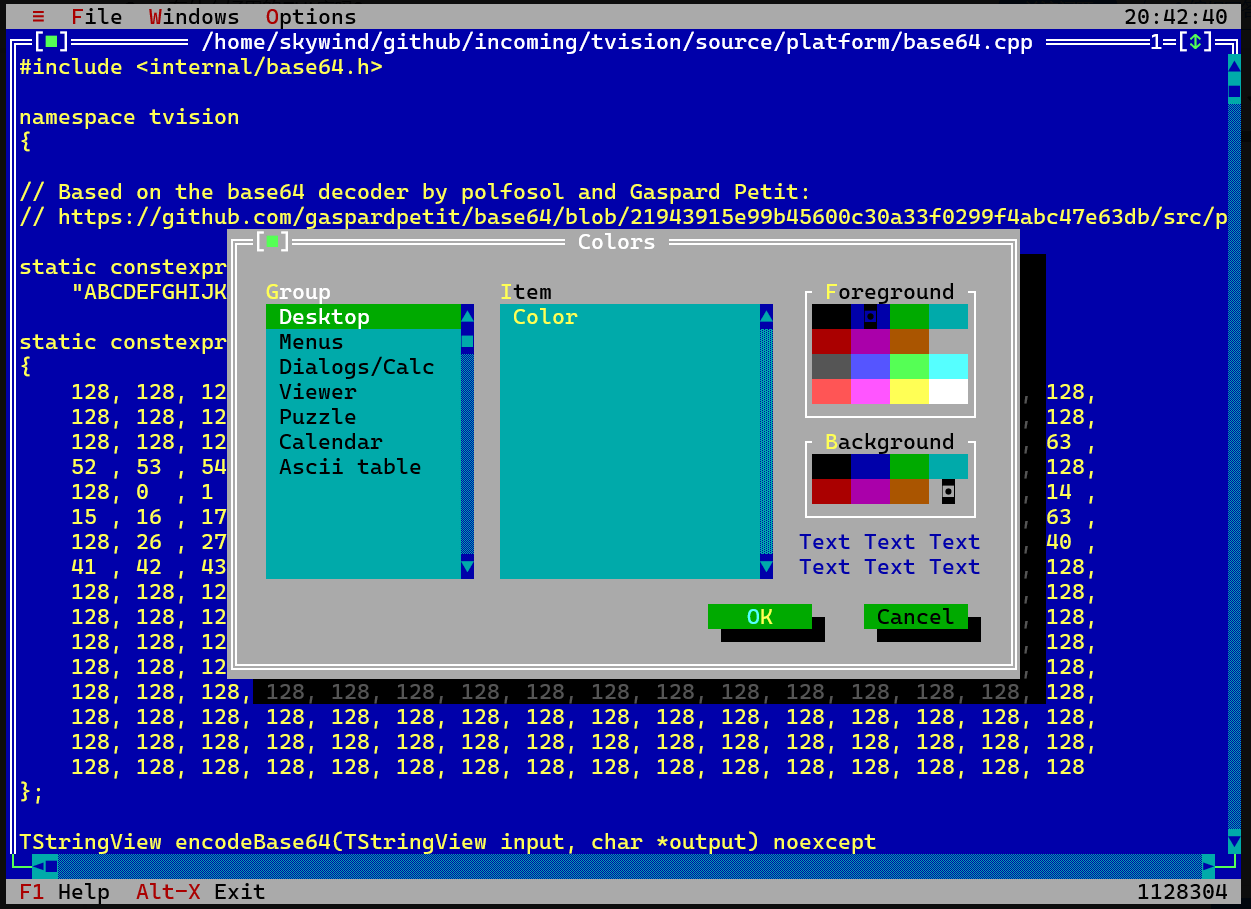Click the Item list scrollbar down arrow
Image resolution: width=1251 pixels, height=909 pixels.
pyautogui.click(x=766, y=567)
